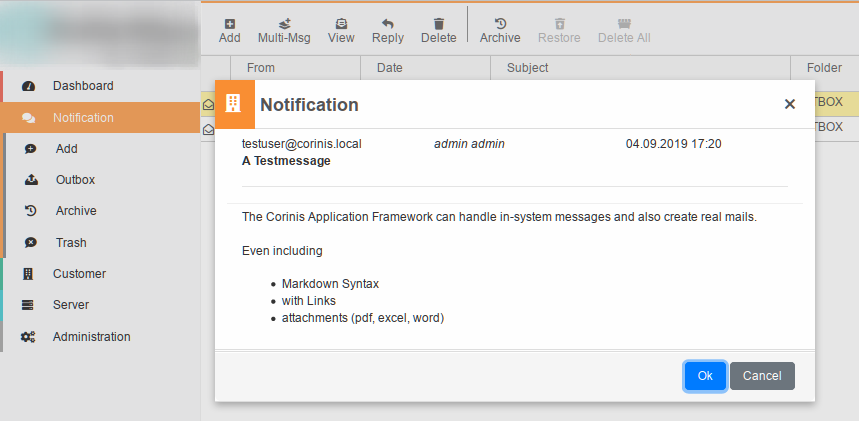Open Archive folder in sidebar
The width and height of the screenshot is (859, 421).
click(76, 211)
